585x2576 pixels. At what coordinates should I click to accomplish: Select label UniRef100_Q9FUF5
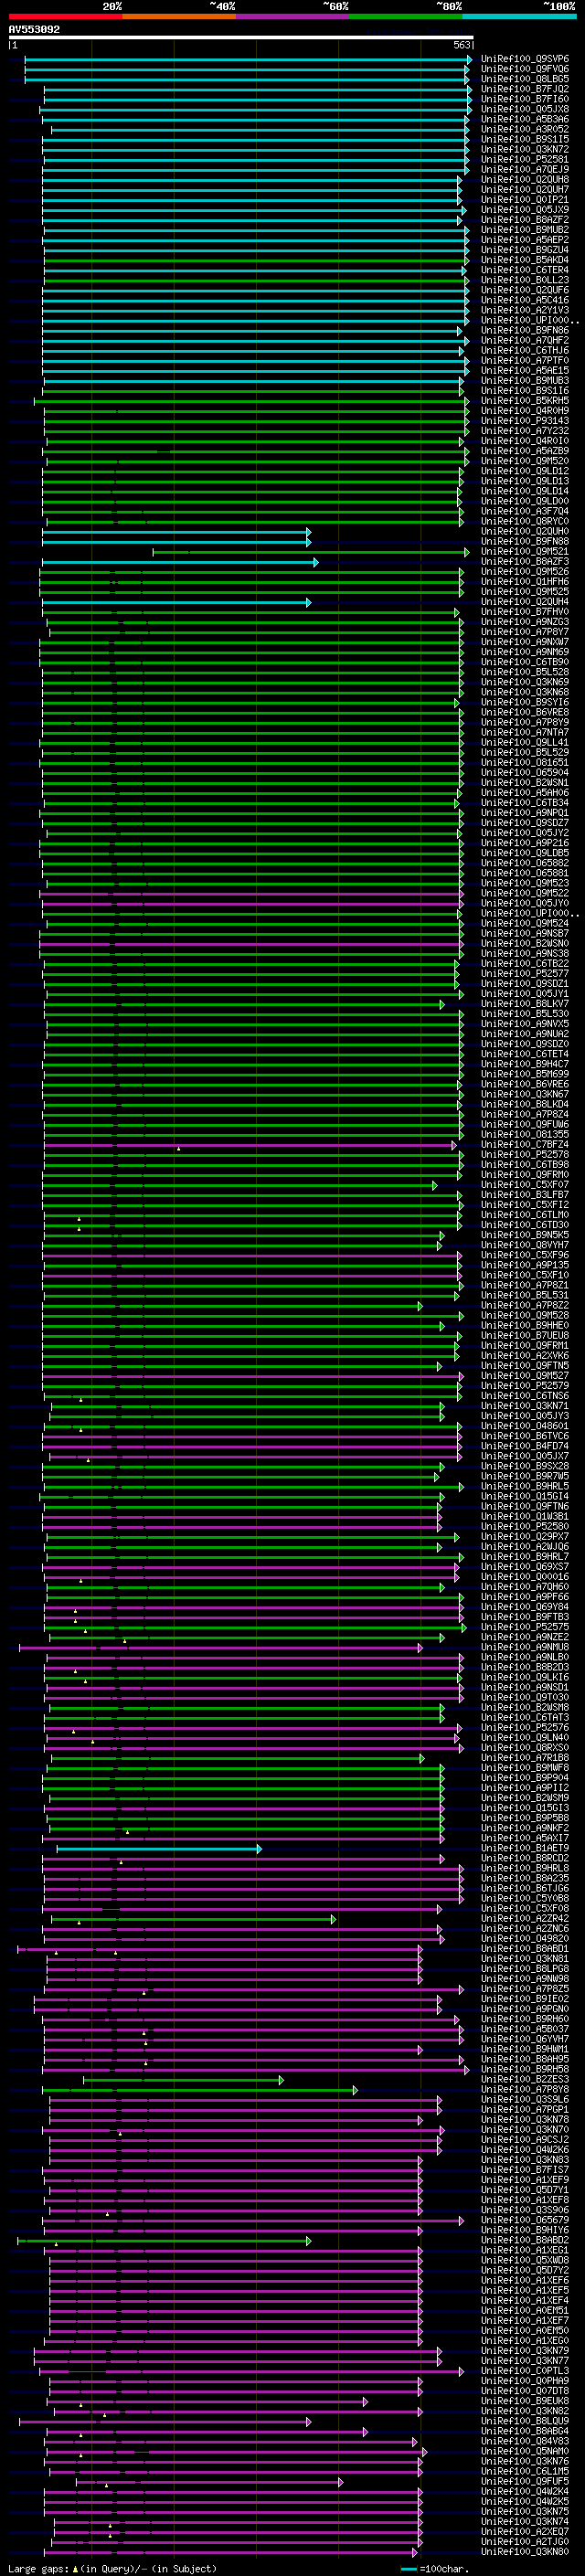[525, 2481]
